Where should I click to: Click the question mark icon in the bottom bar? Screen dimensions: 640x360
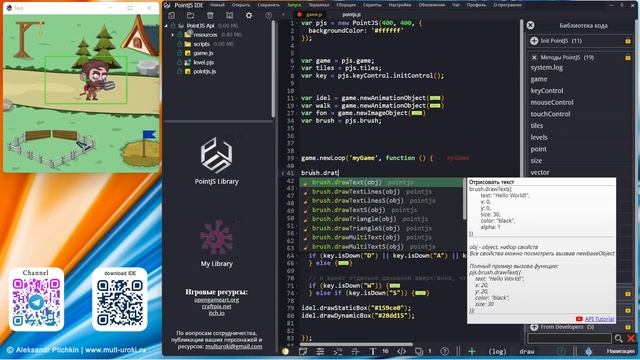coord(445,351)
